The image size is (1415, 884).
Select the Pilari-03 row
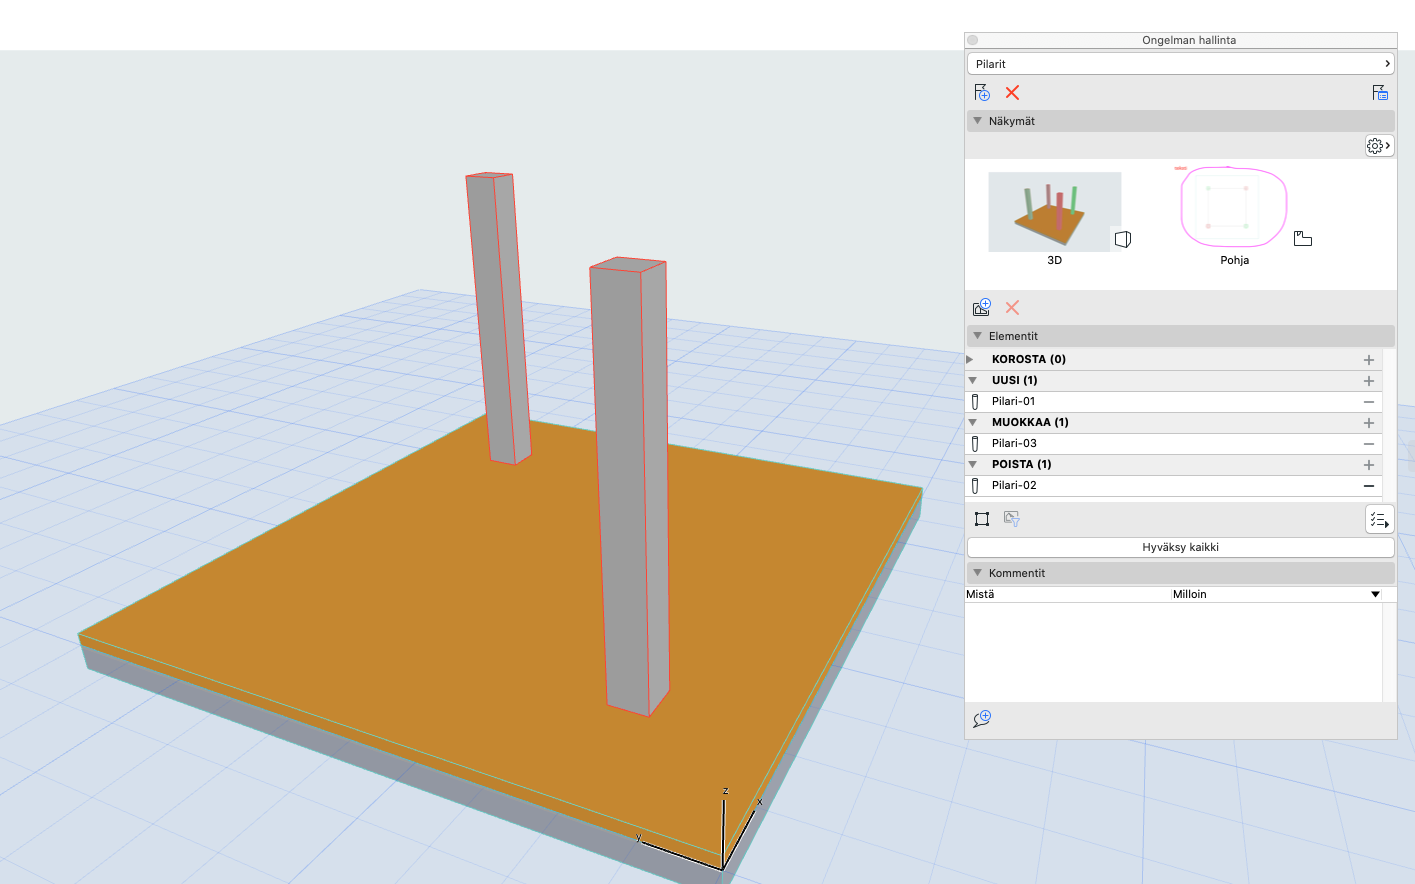pyautogui.click(x=1174, y=443)
